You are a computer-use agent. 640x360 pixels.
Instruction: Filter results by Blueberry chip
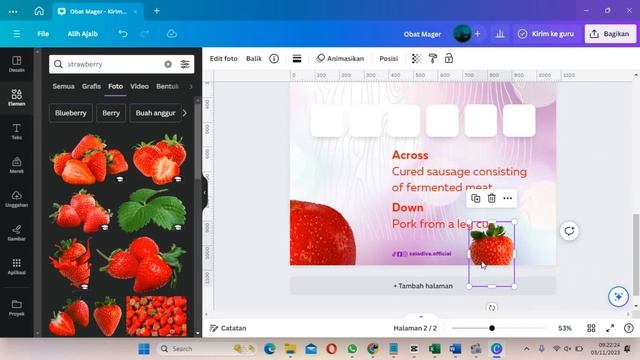tap(71, 113)
